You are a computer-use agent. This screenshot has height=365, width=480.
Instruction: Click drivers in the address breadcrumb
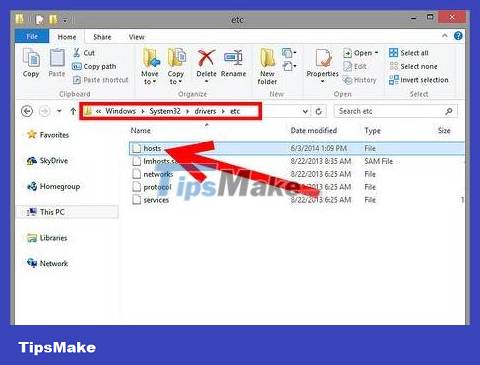click(205, 111)
